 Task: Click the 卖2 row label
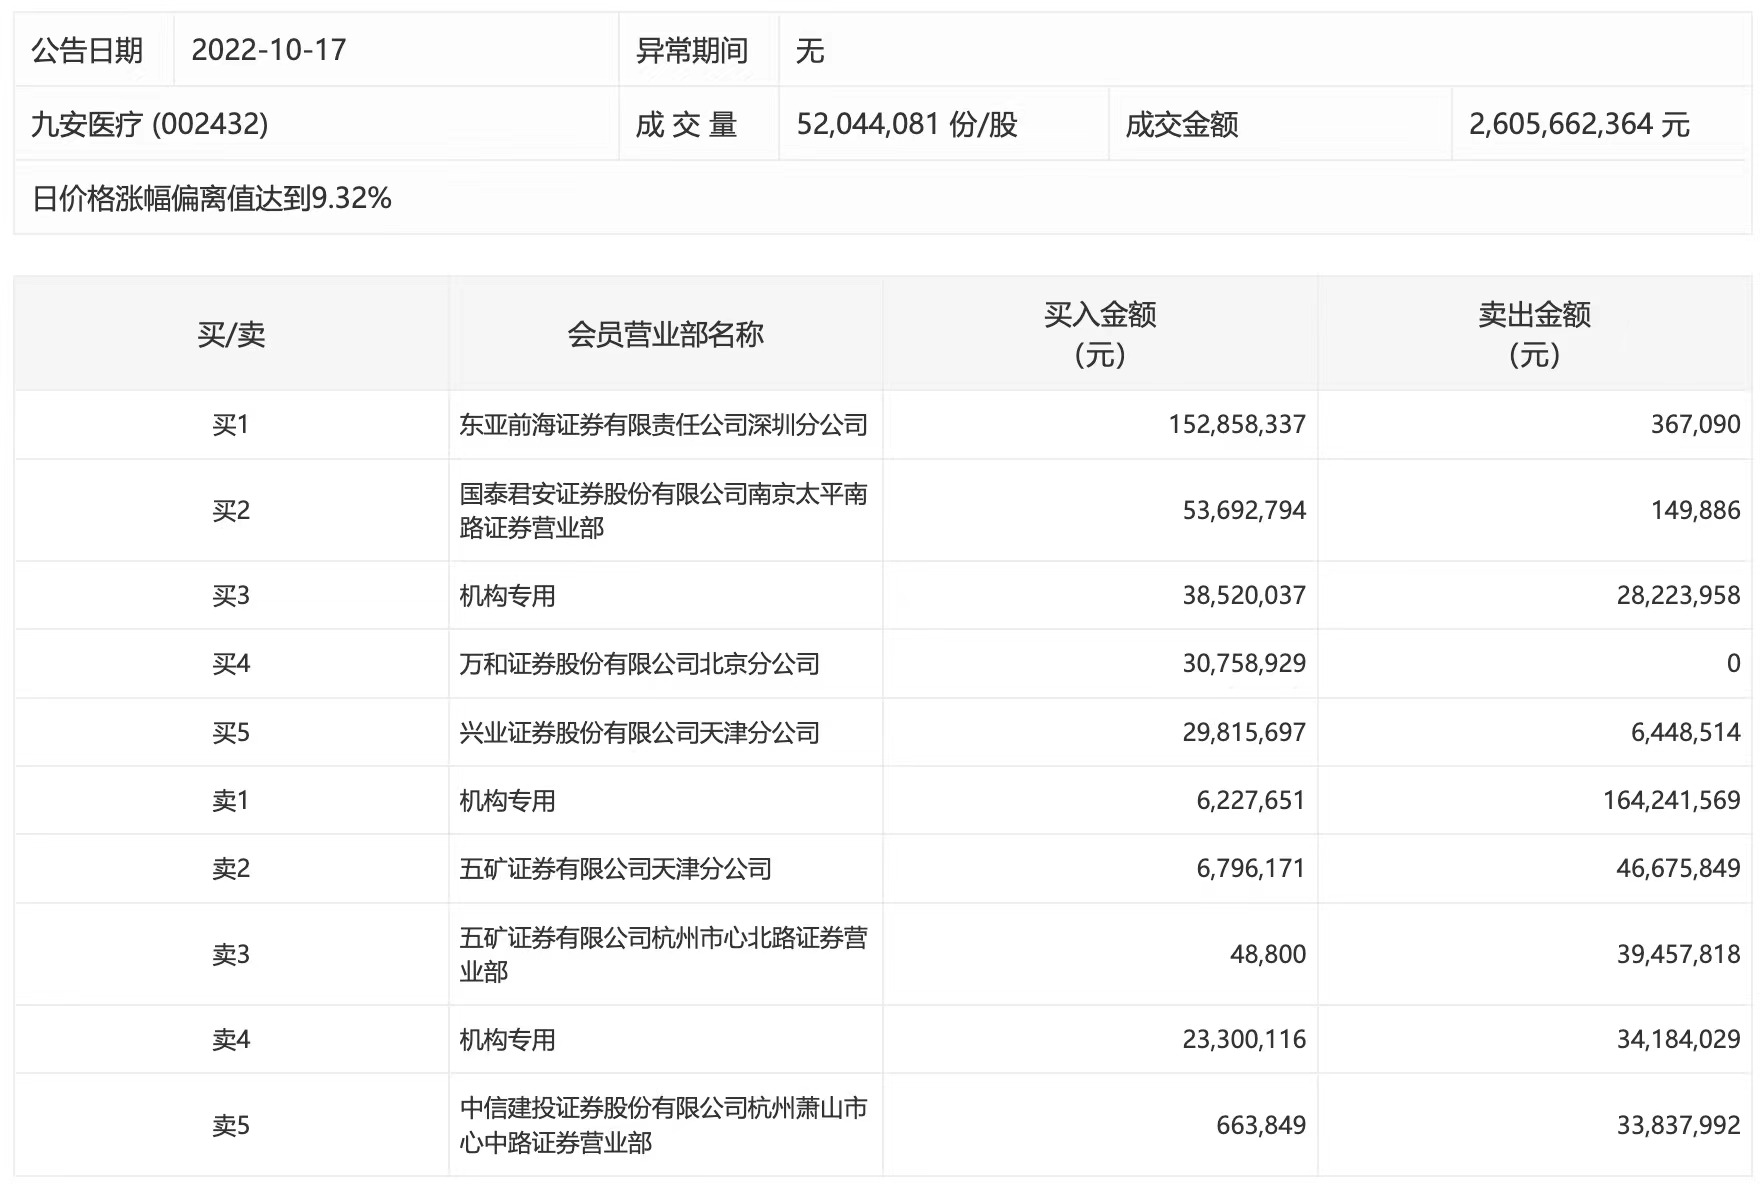click(231, 868)
